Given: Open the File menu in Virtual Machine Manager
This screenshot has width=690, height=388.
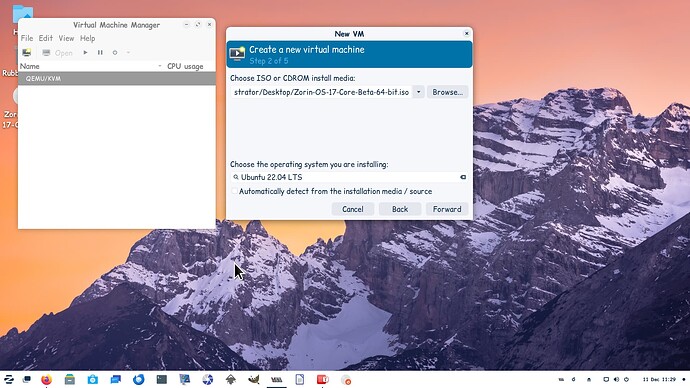Looking at the screenshot, I should (x=27, y=38).
